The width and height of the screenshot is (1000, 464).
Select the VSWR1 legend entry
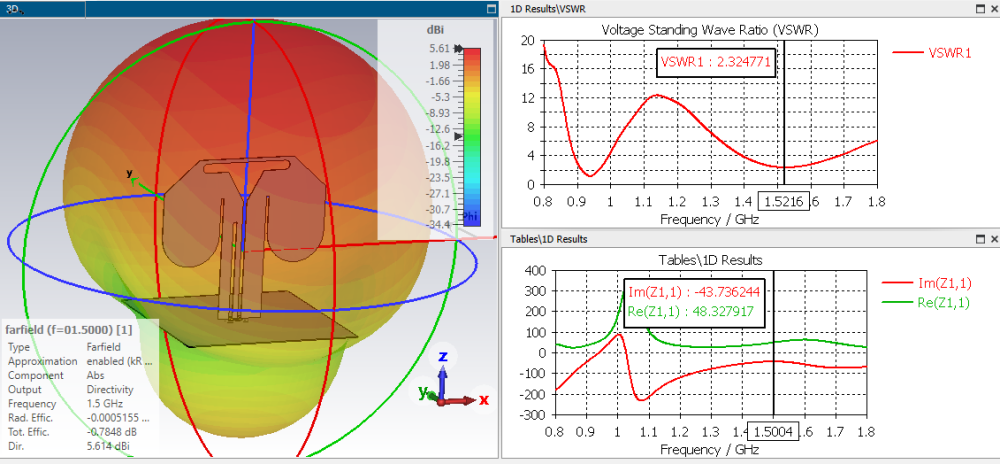pos(932,53)
